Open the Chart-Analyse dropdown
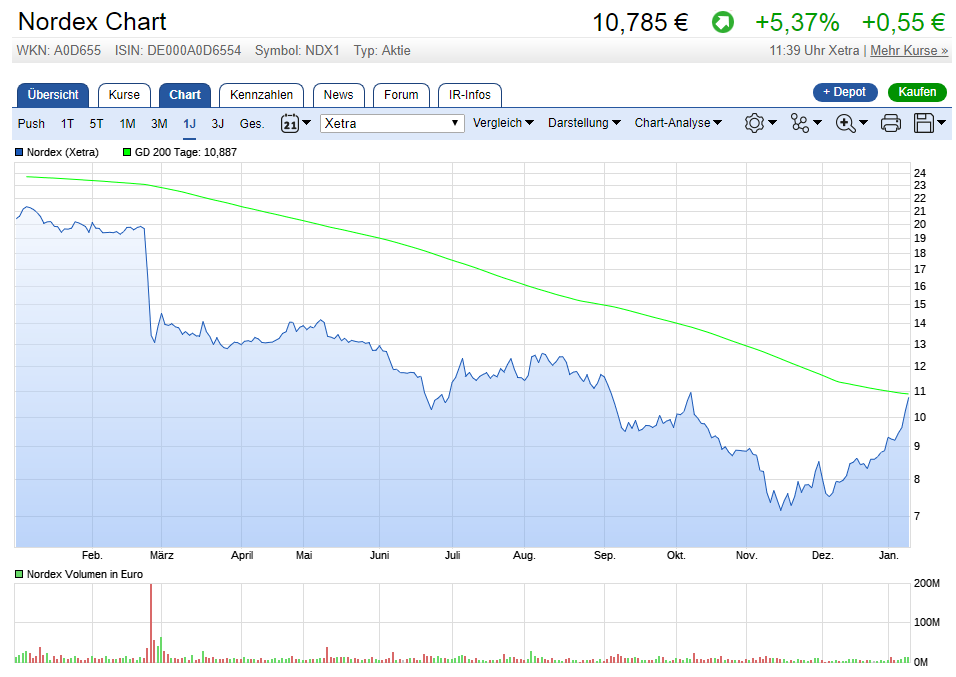 point(678,123)
